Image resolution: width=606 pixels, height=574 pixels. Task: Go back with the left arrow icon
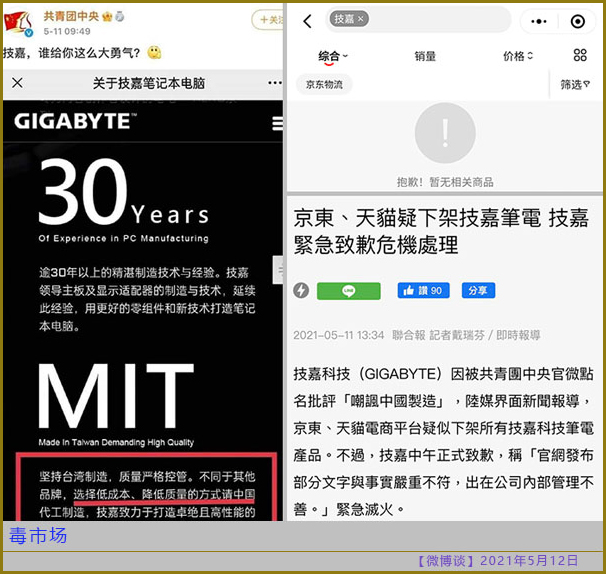click(x=308, y=21)
